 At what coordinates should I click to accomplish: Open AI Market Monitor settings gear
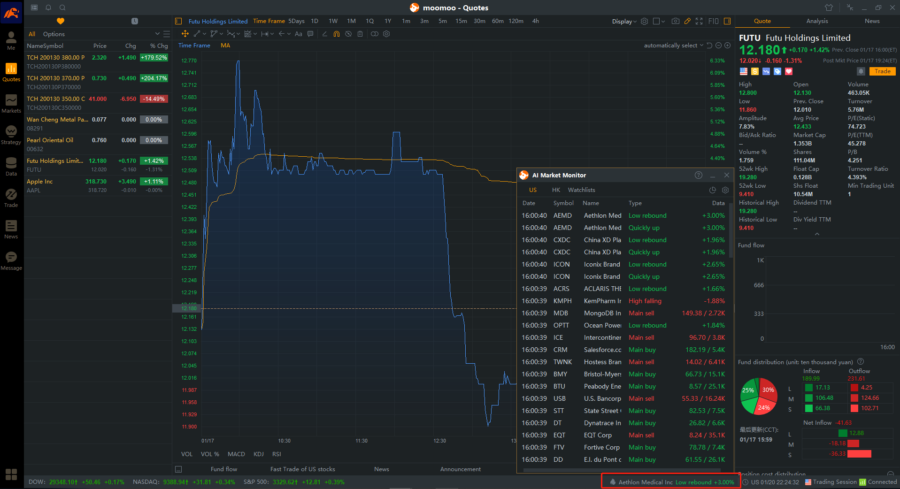[x=726, y=190]
